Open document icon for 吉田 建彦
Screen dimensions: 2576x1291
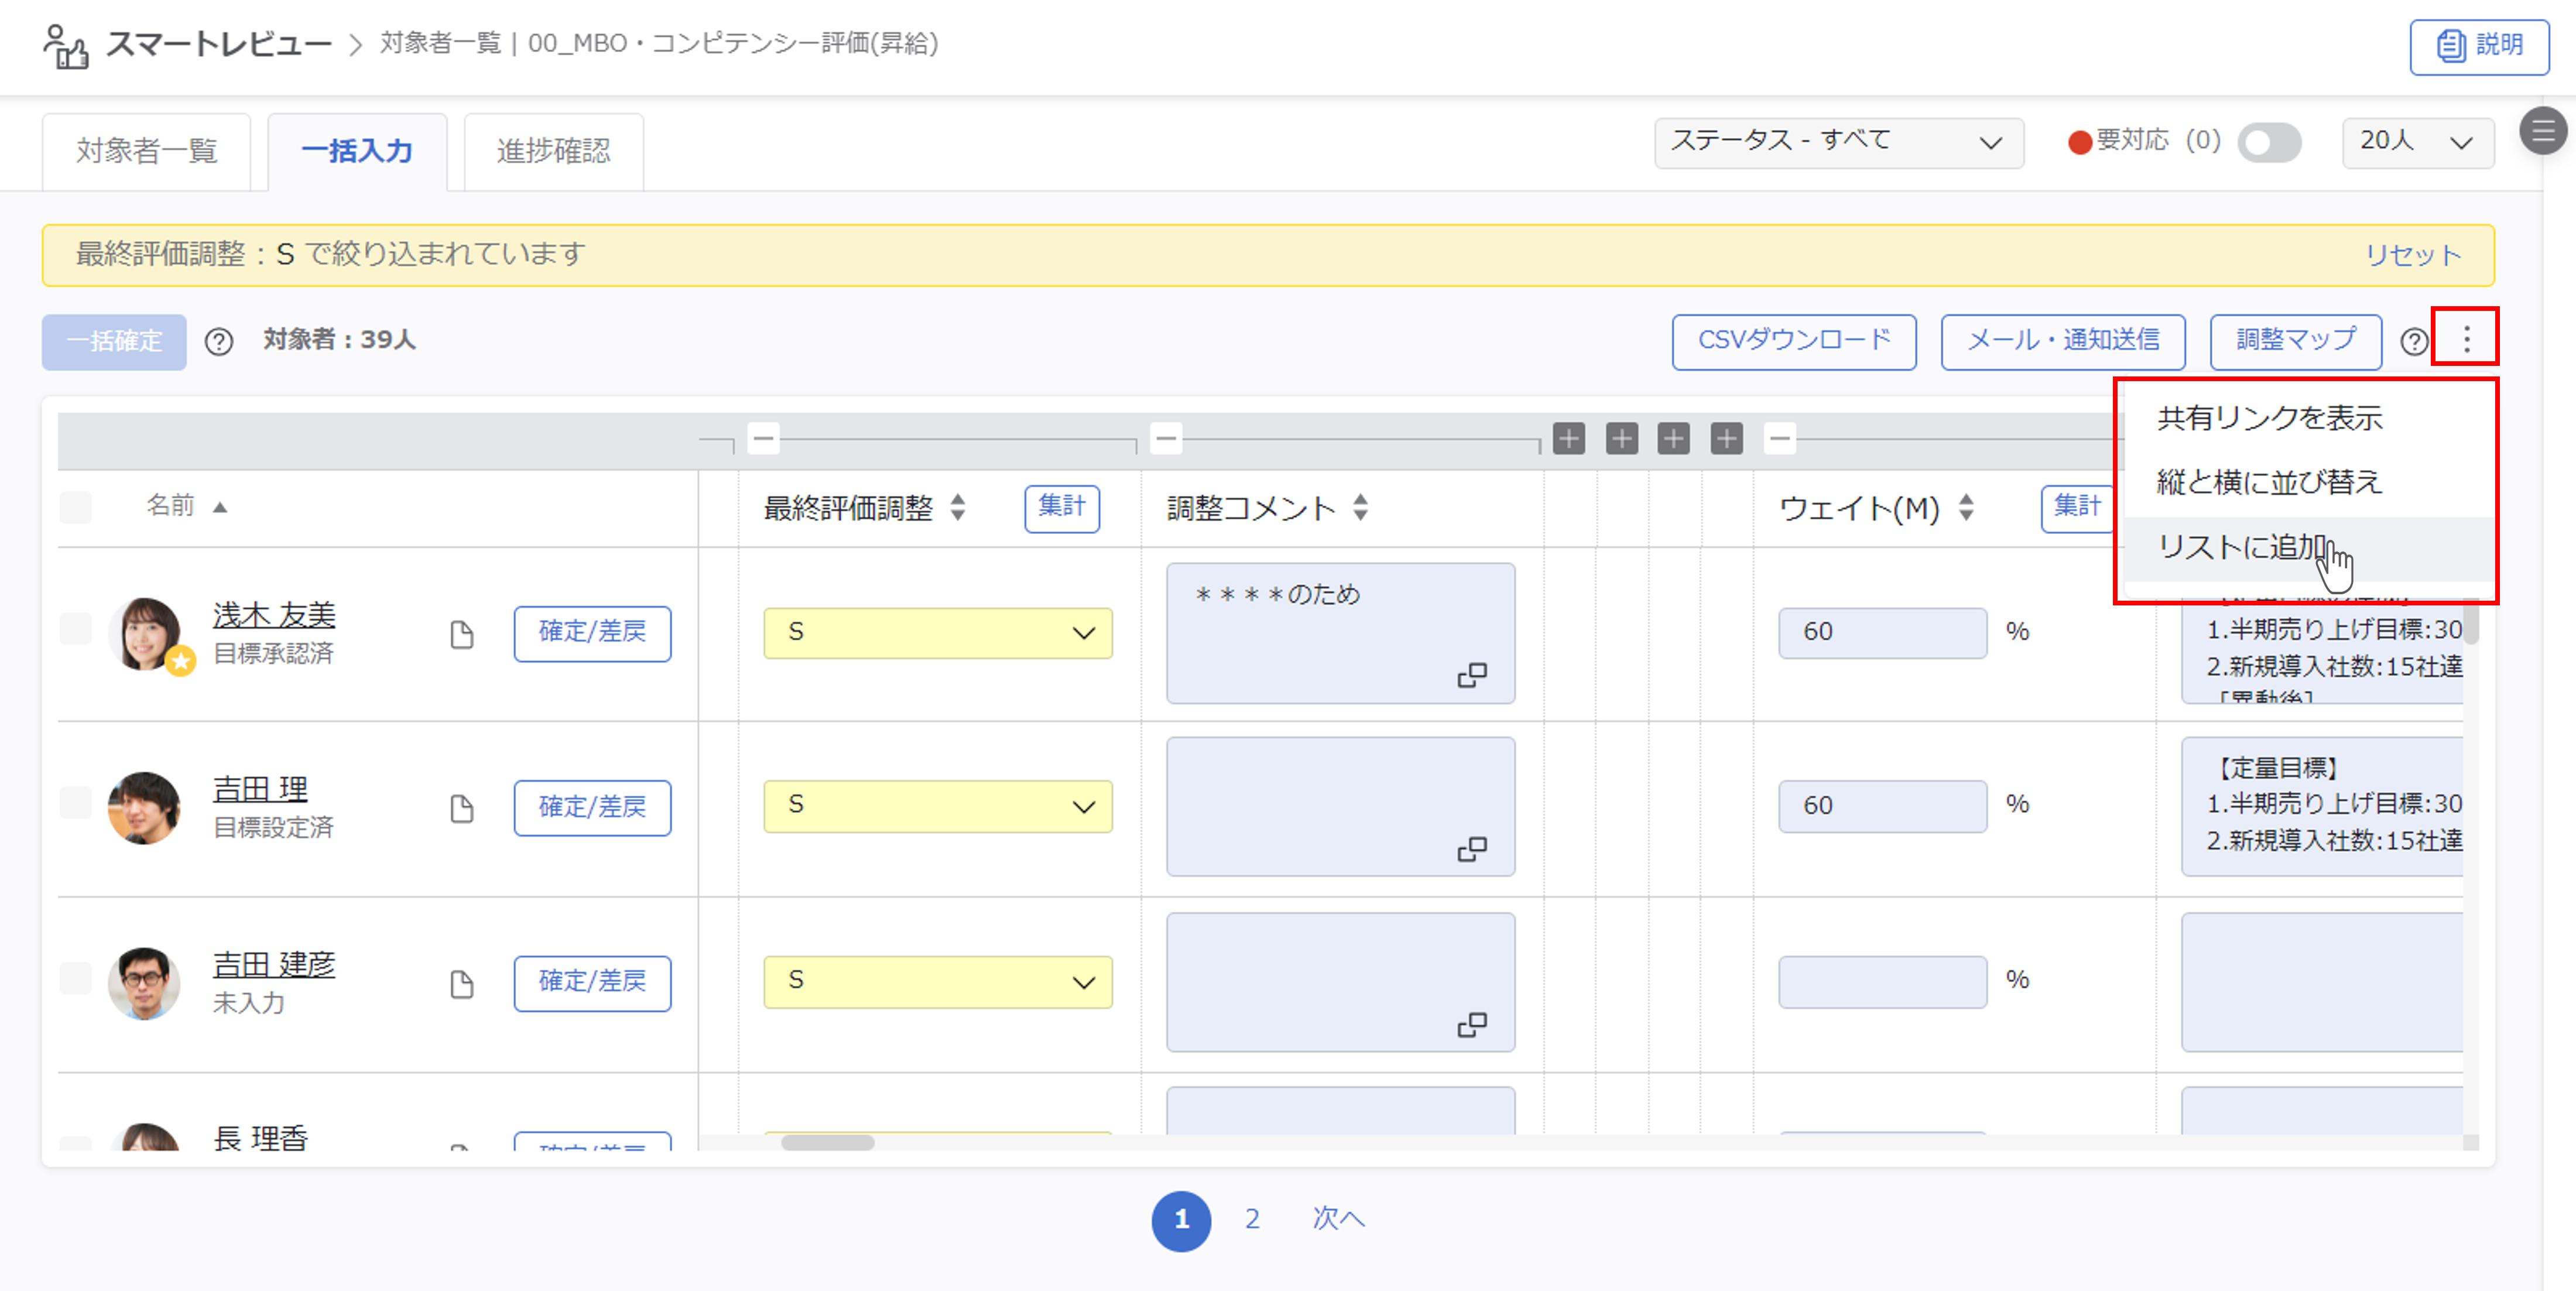pyautogui.click(x=461, y=984)
